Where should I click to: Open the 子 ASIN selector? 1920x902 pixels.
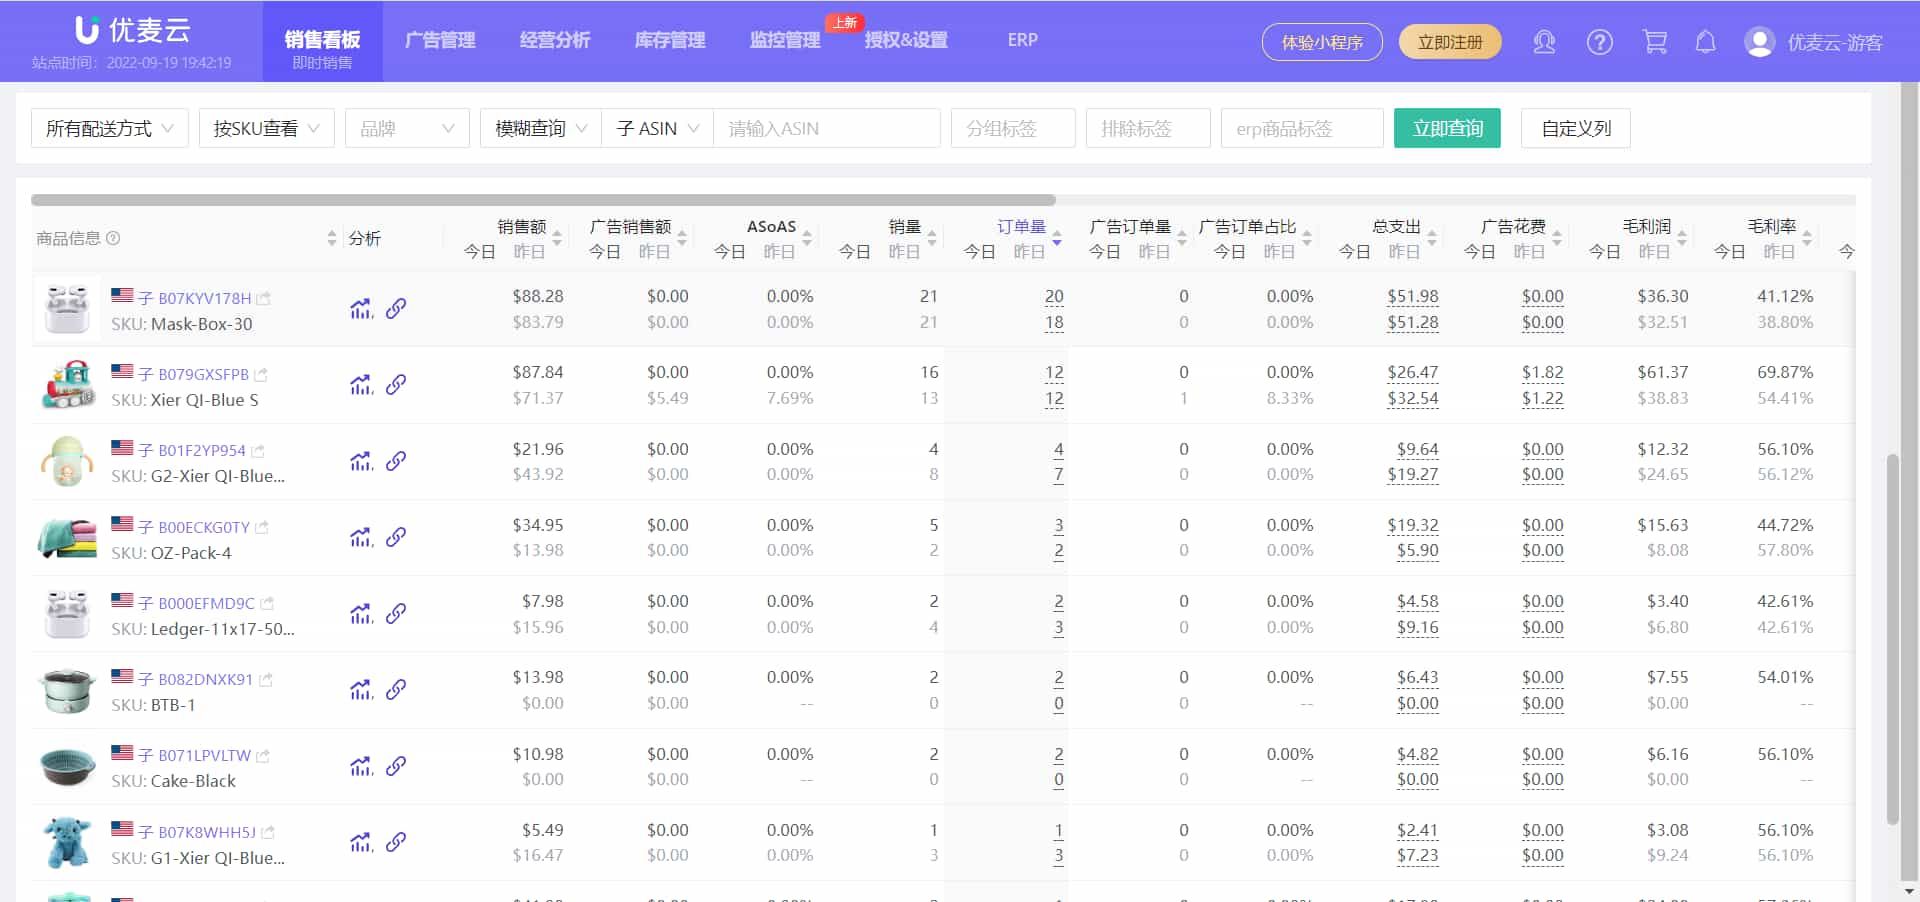coord(656,128)
